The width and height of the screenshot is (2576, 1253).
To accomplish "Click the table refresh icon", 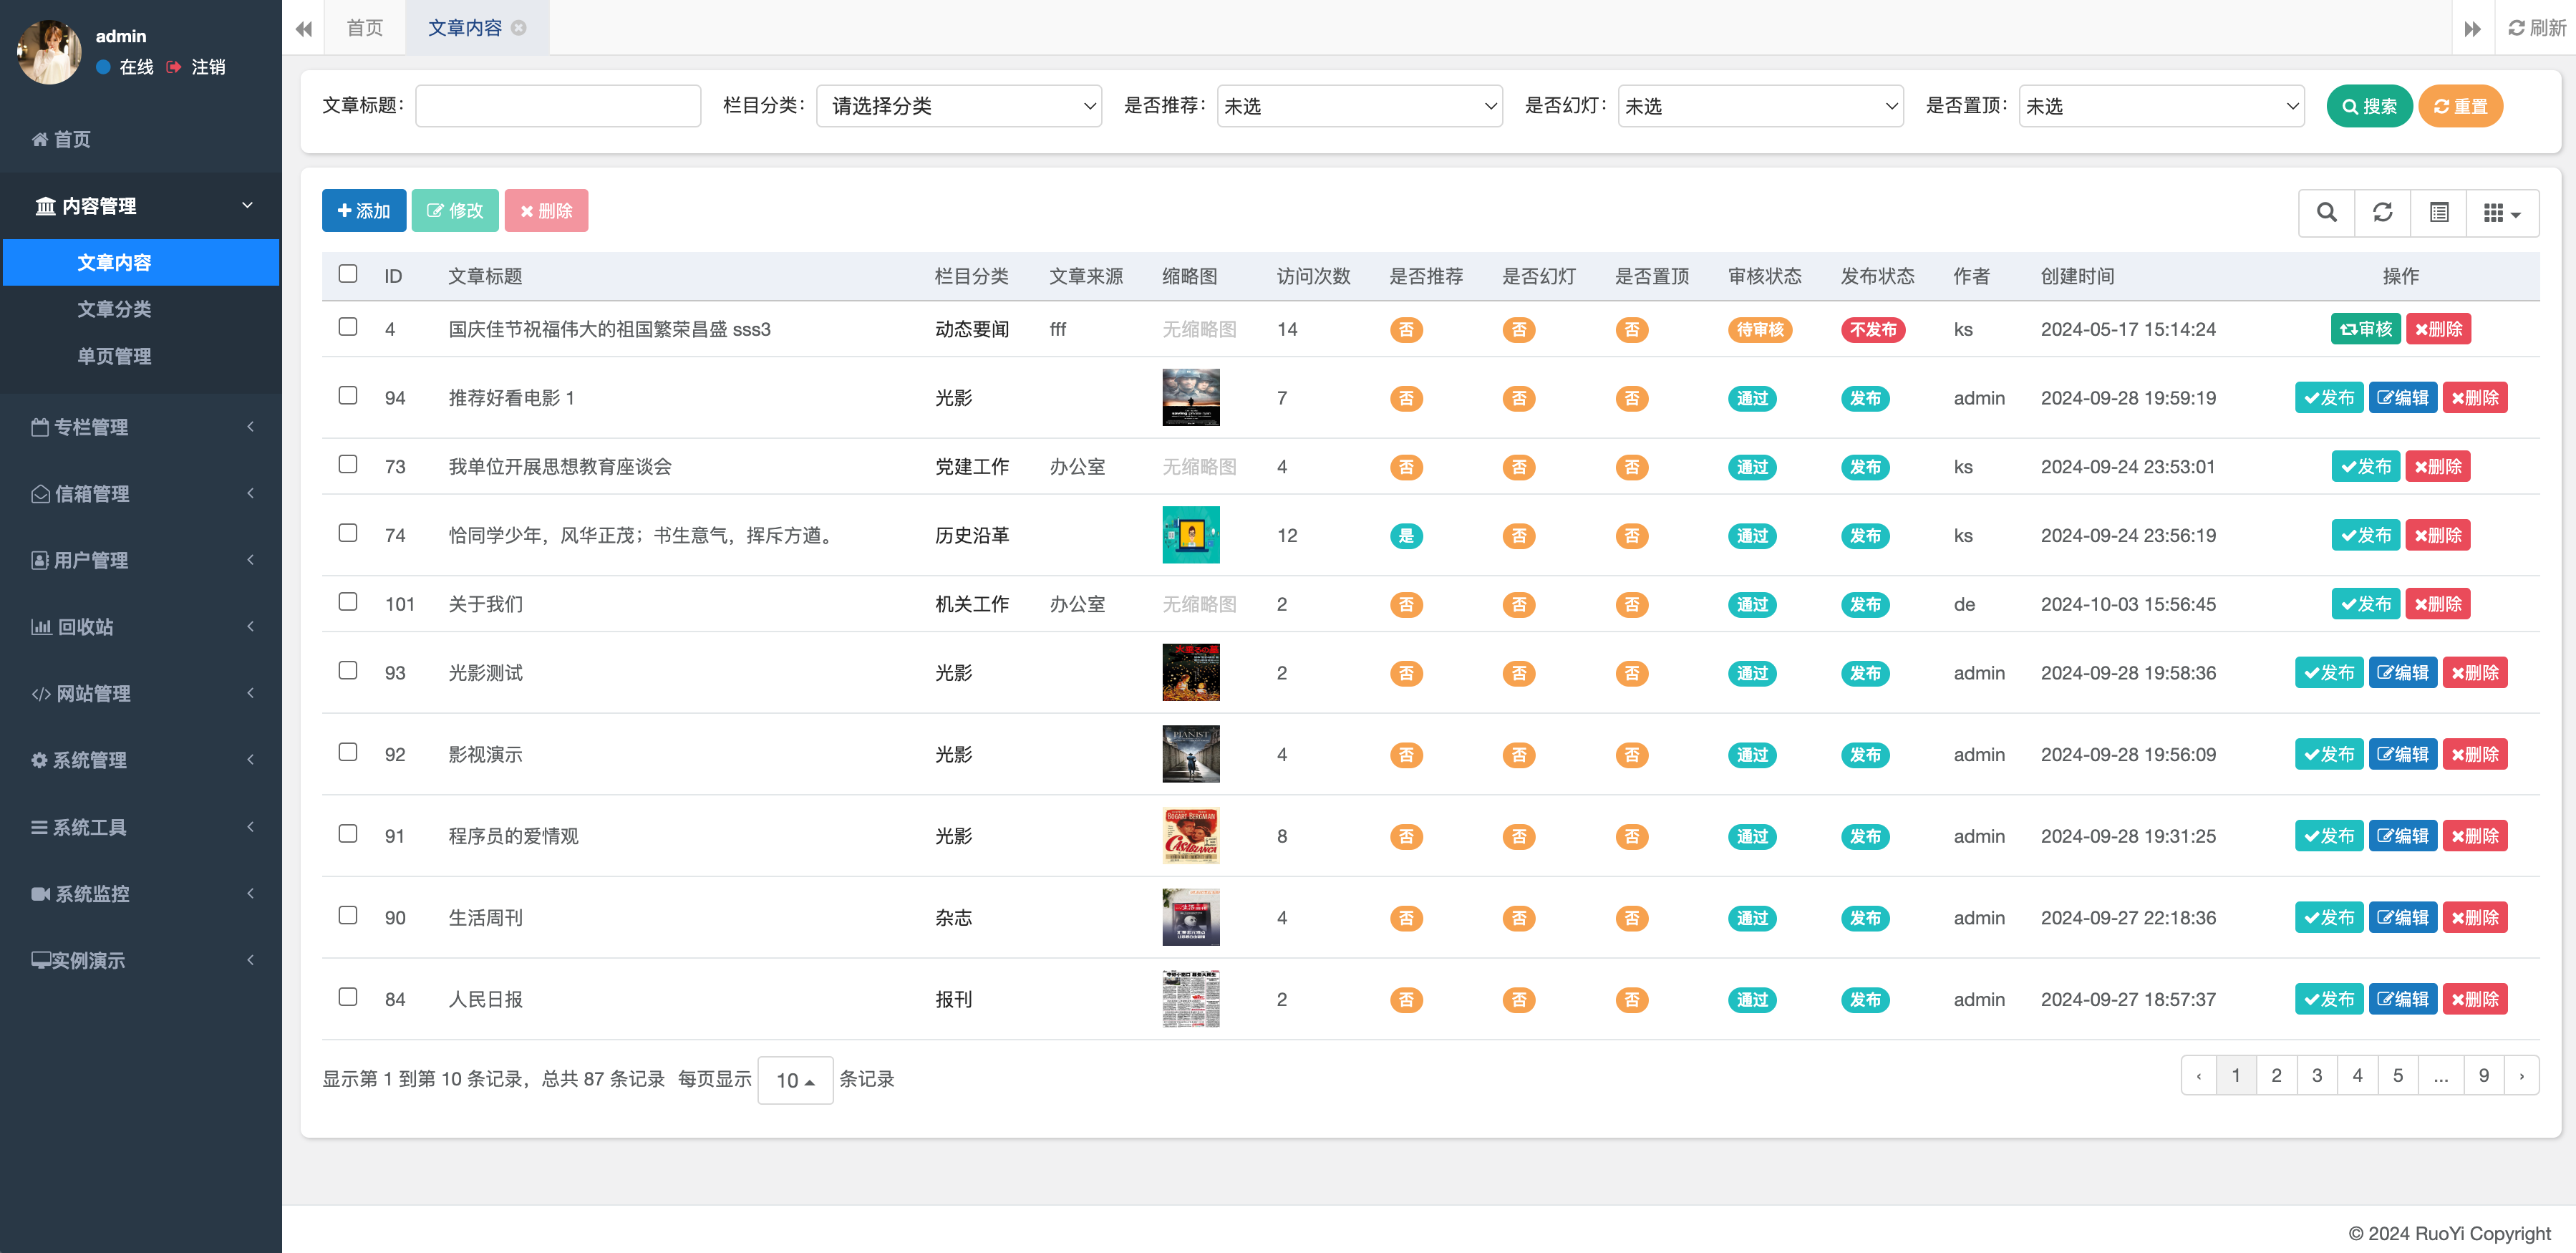I will click(2382, 212).
